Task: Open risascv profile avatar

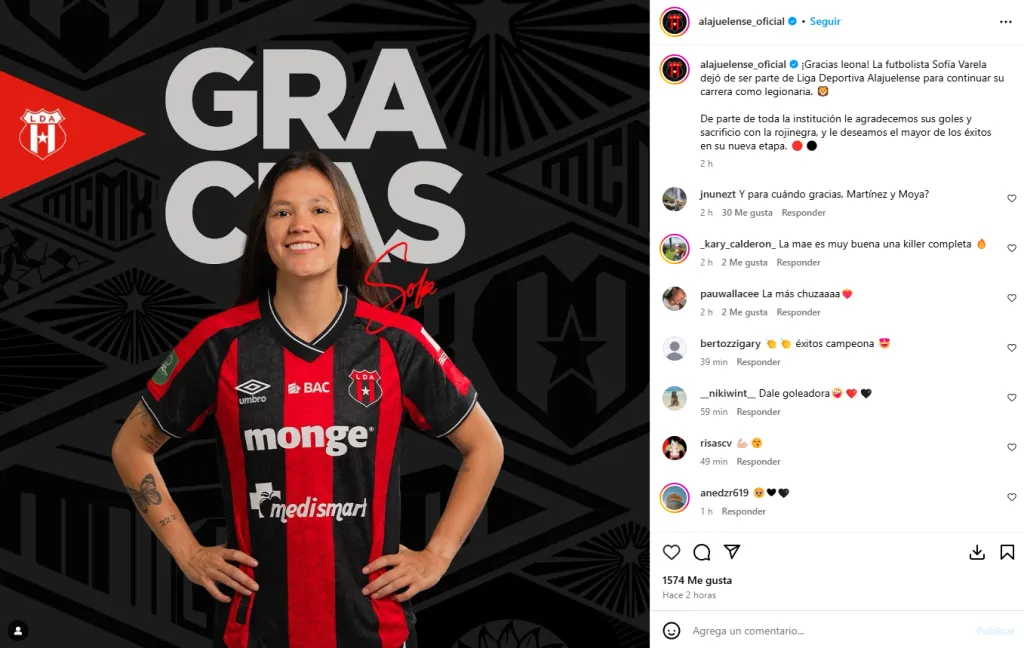Action: point(675,448)
